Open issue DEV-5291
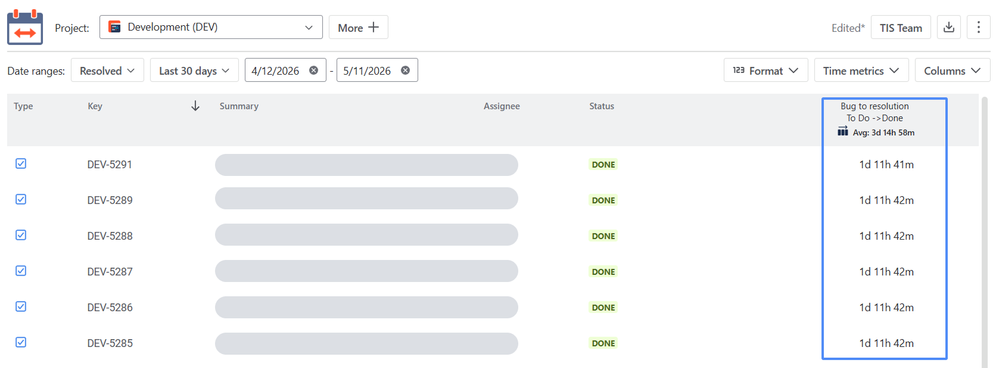The width and height of the screenshot is (999, 368). coord(110,165)
